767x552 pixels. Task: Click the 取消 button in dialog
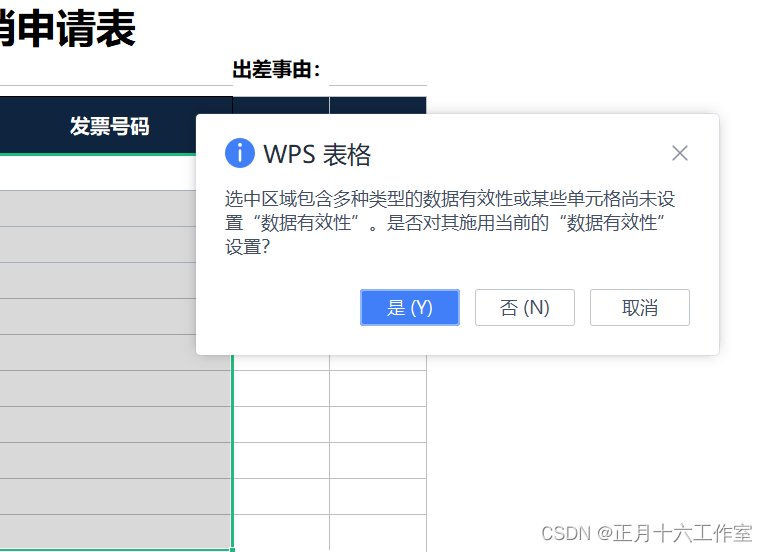(x=639, y=307)
